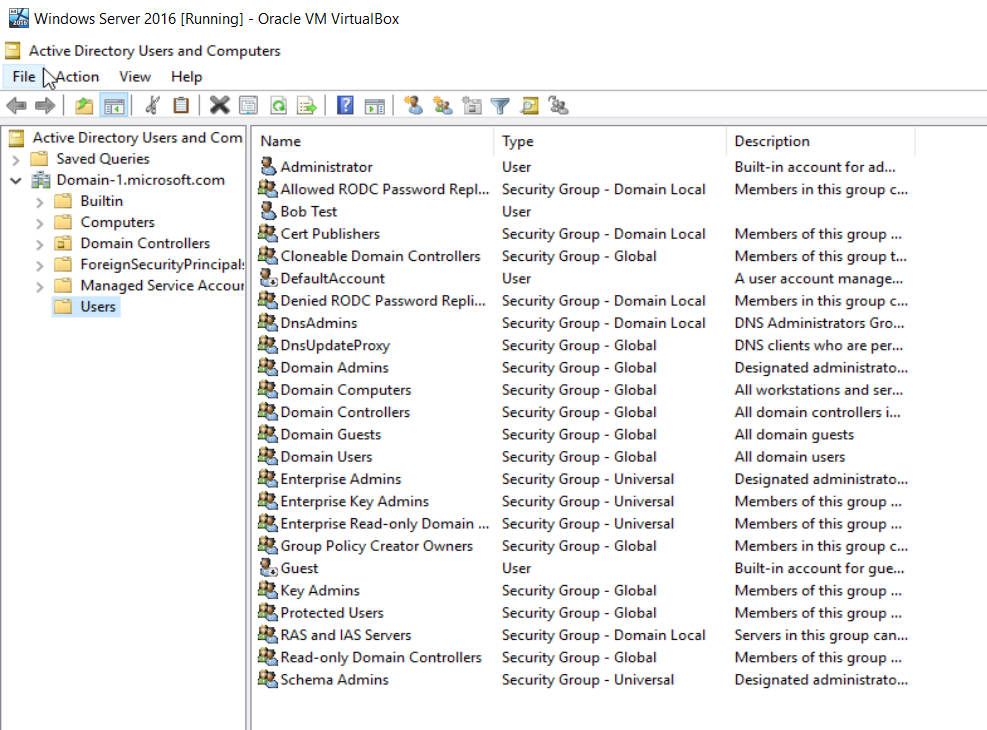
Task: Click the Paste clipboard toolbar icon
Action: coord(181,105)
